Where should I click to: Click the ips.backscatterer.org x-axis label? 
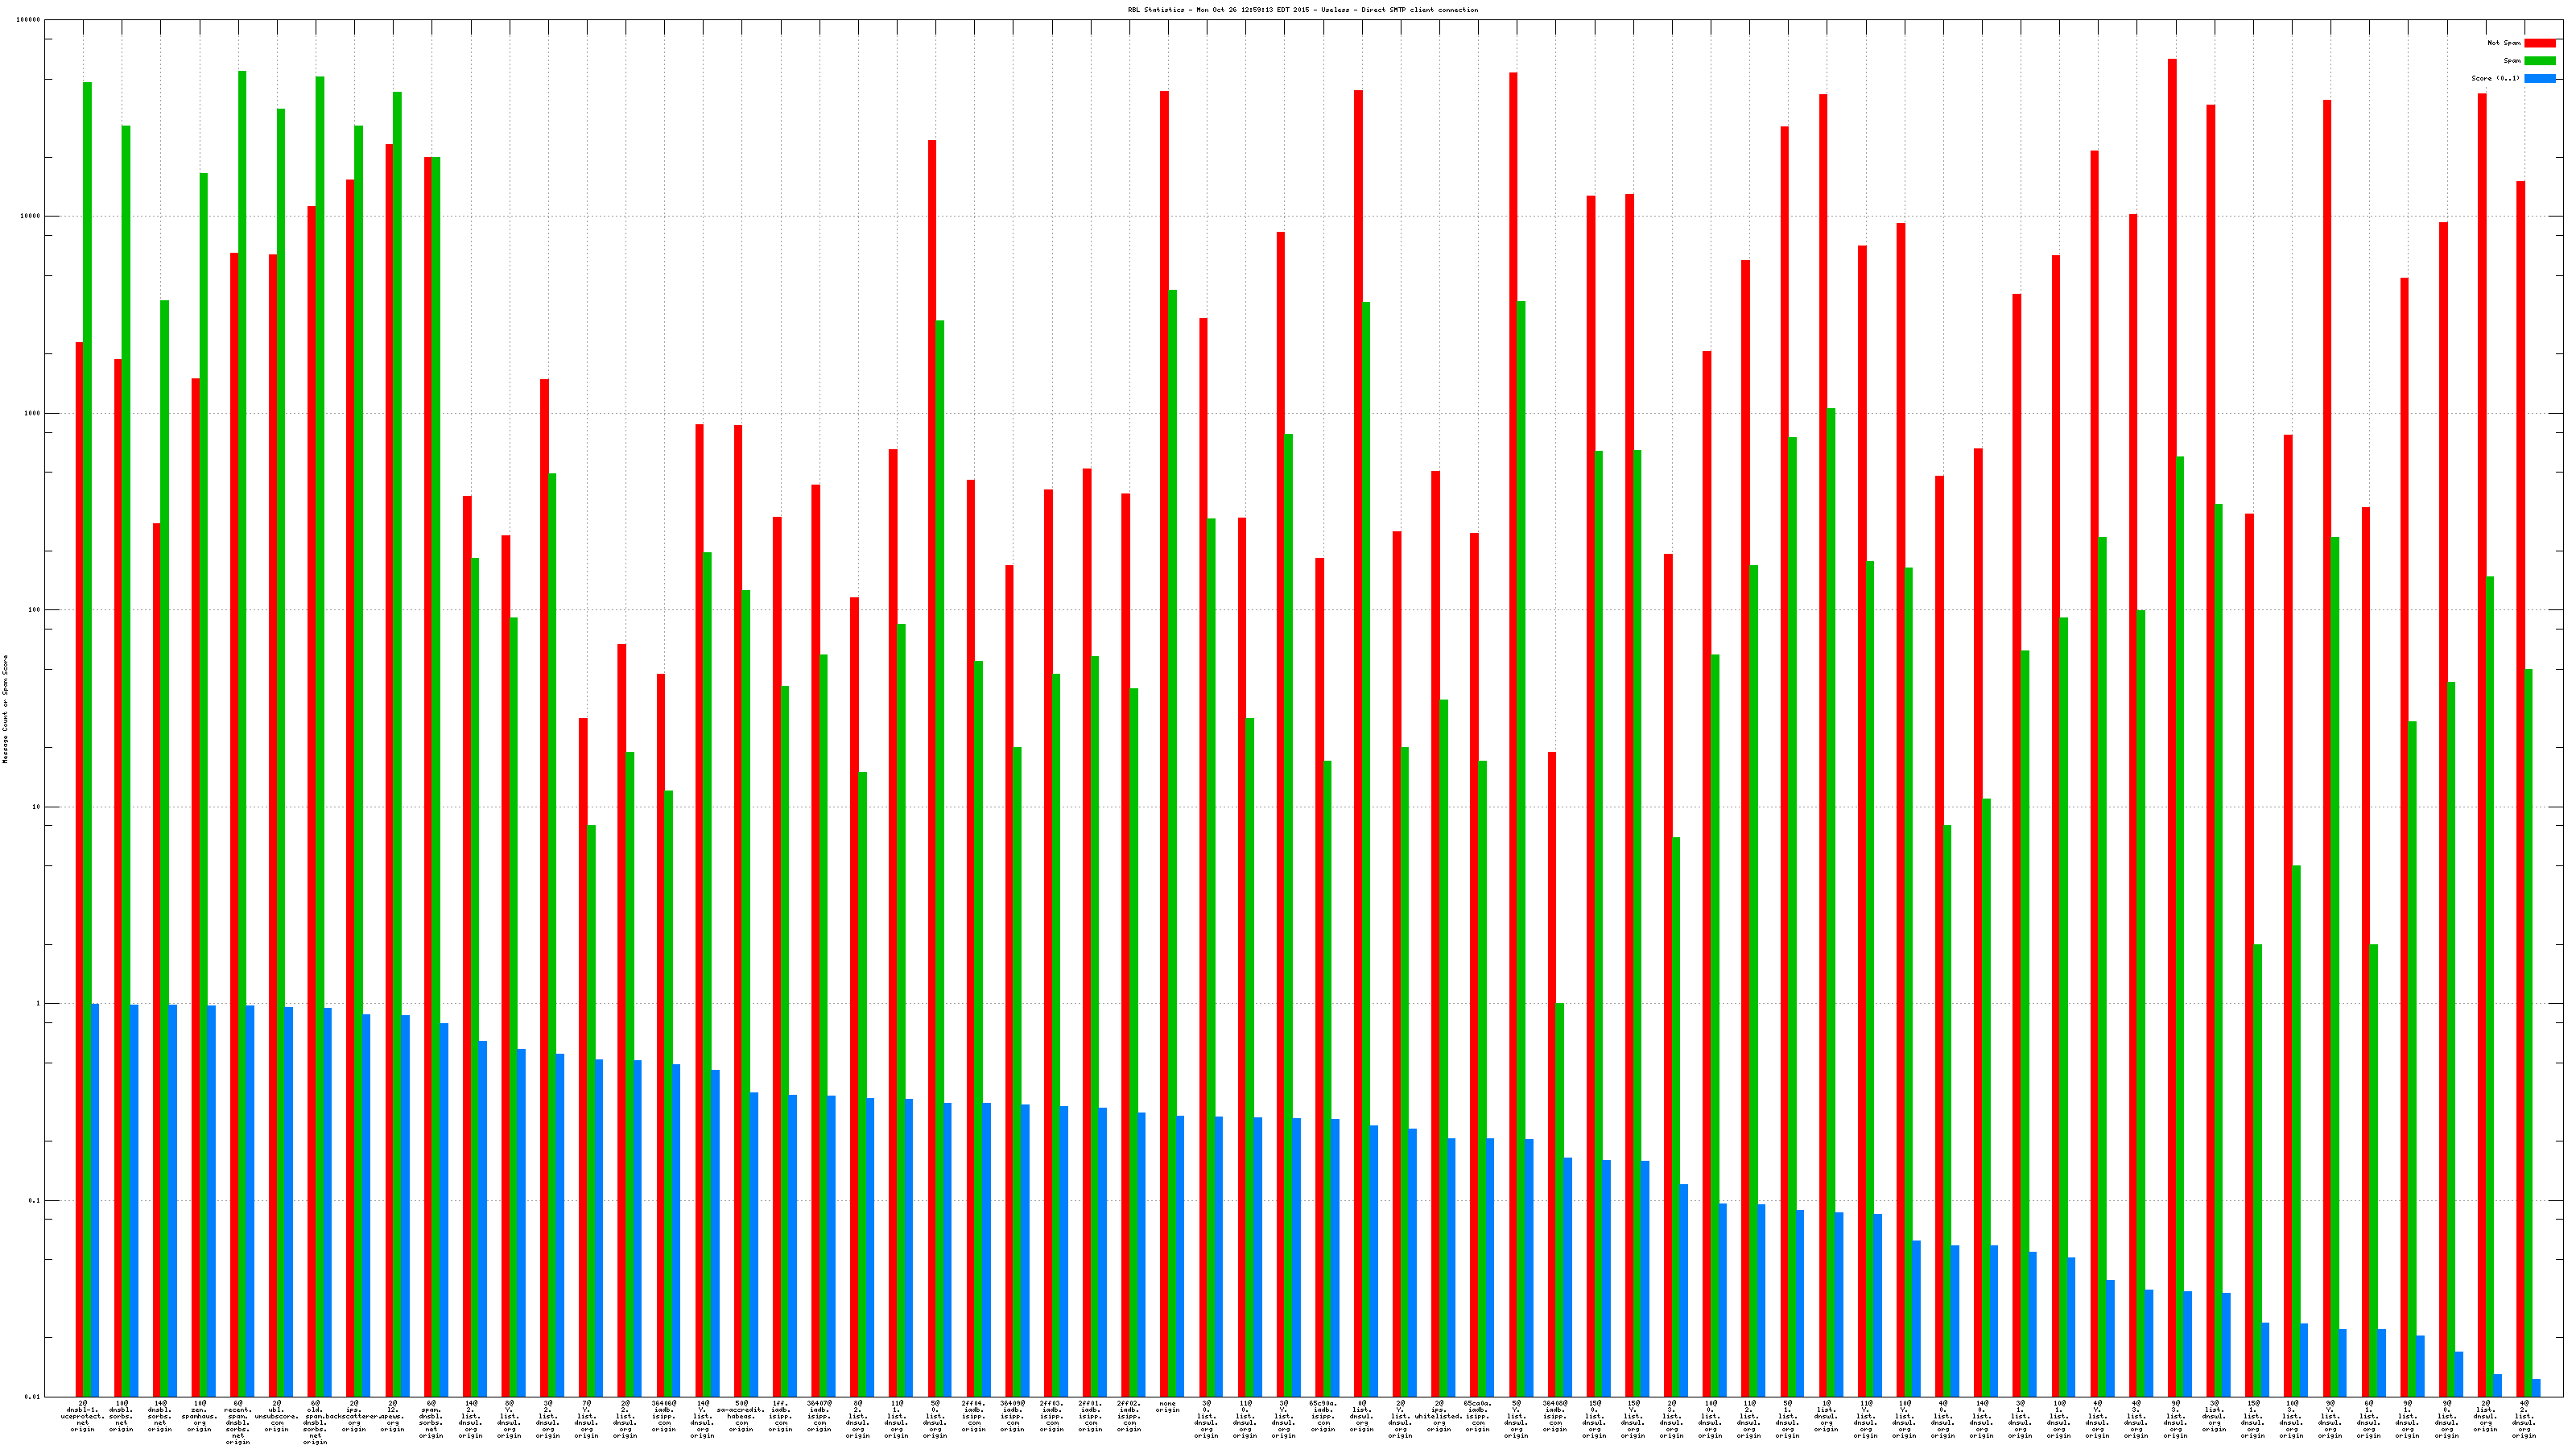coord(354,1416)
